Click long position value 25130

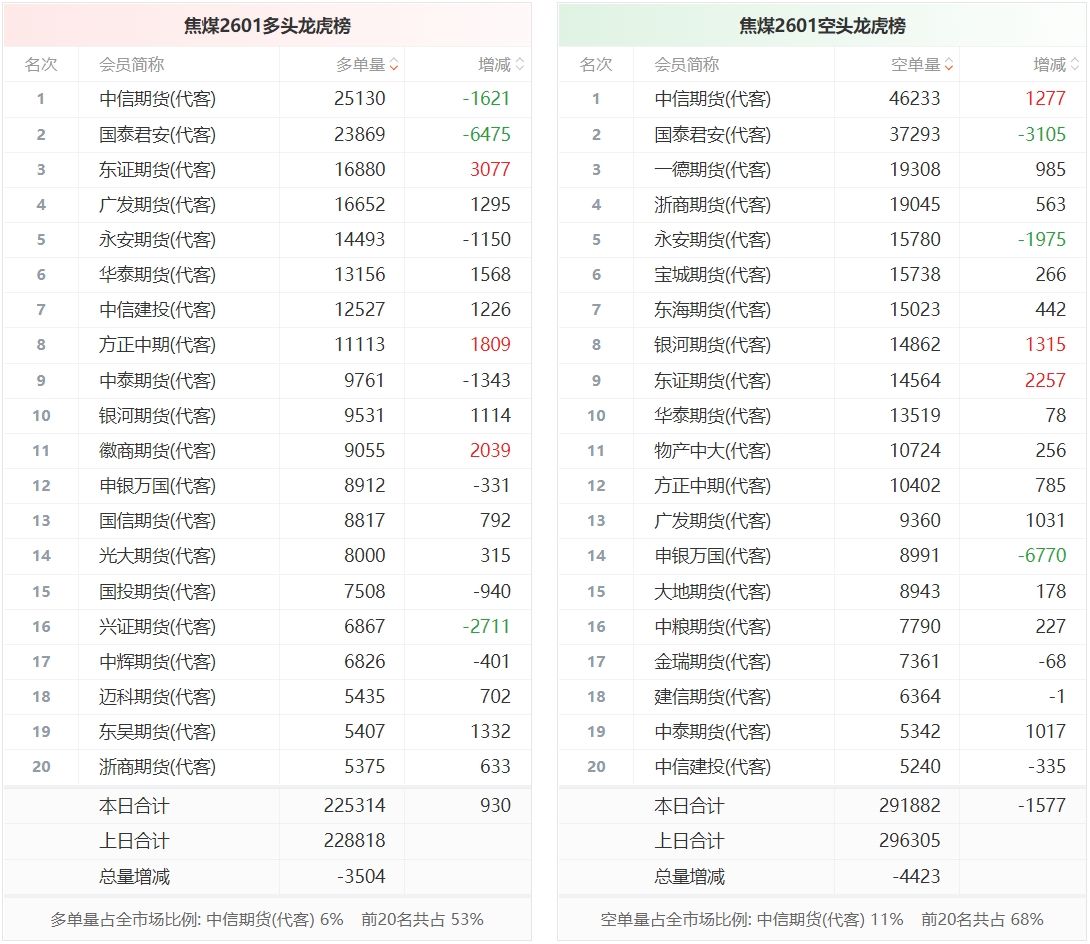coord(359,99)
